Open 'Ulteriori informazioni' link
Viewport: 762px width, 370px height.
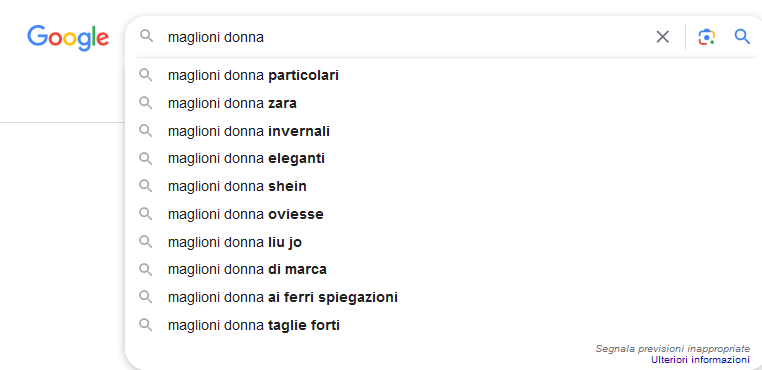(700, 360)
